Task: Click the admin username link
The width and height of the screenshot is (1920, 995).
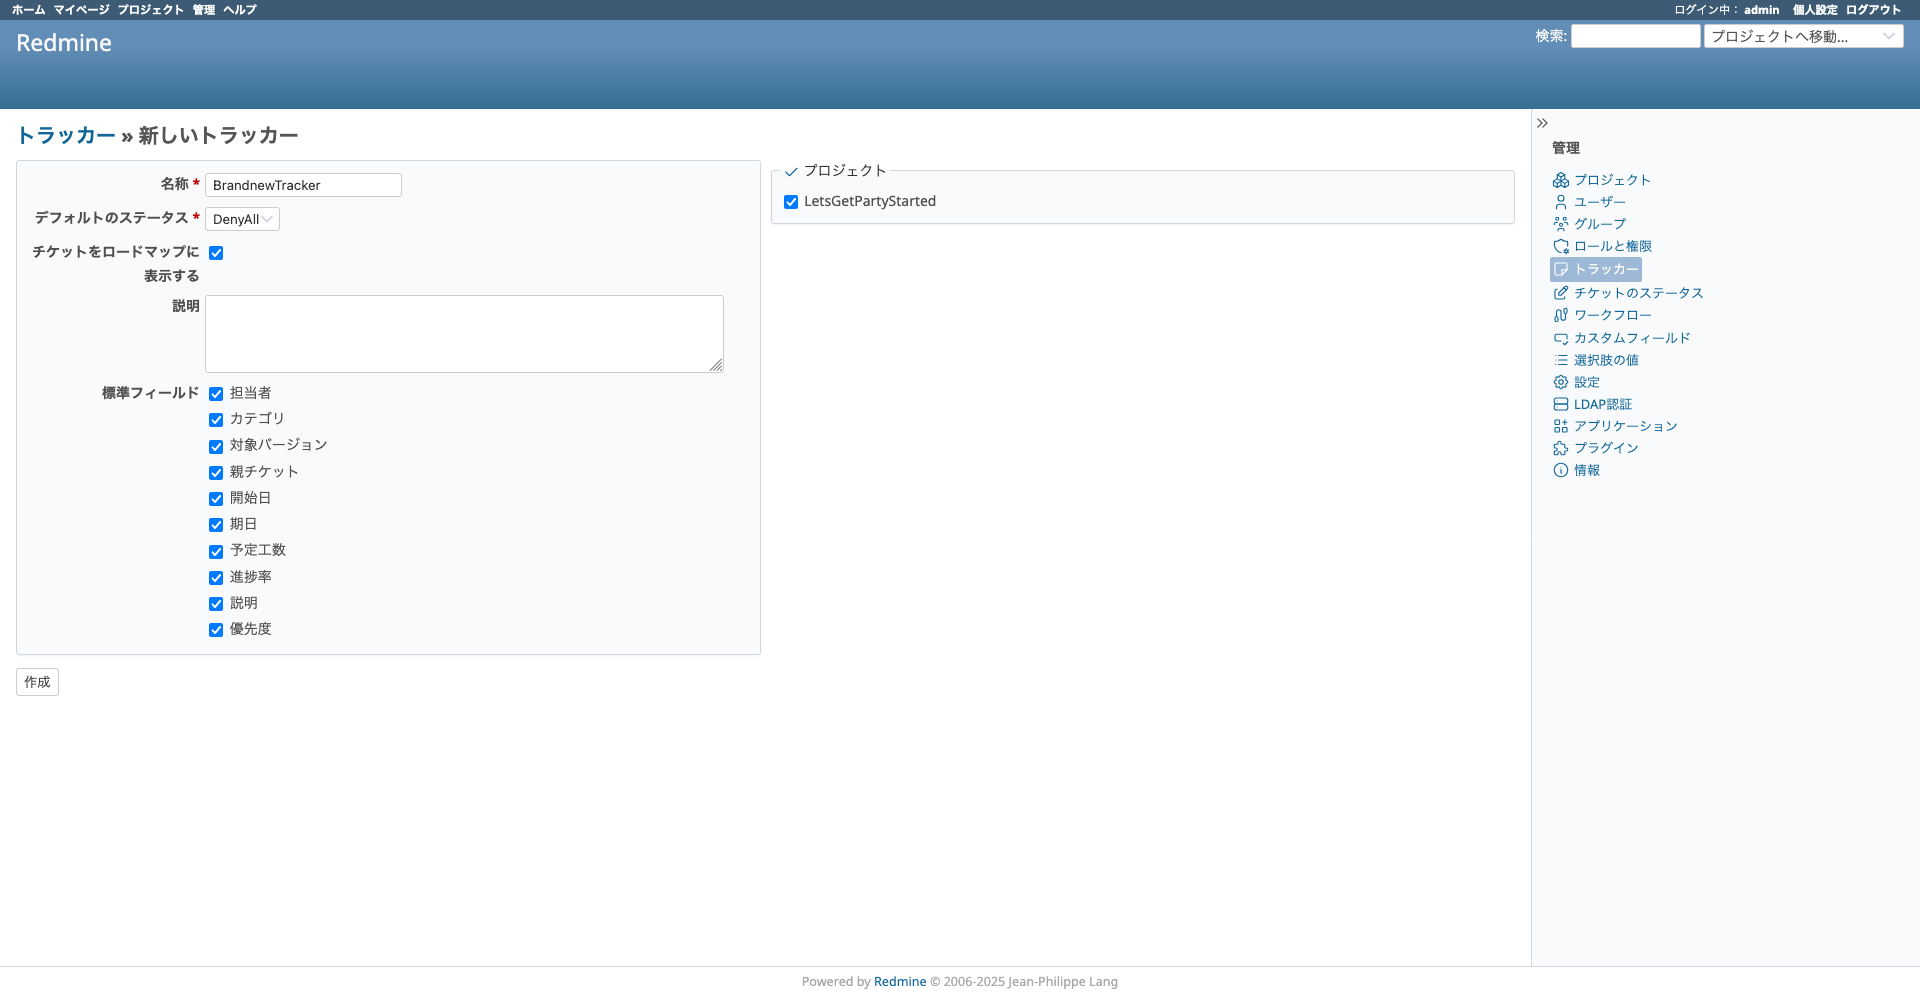Action: click(1762, 10)
